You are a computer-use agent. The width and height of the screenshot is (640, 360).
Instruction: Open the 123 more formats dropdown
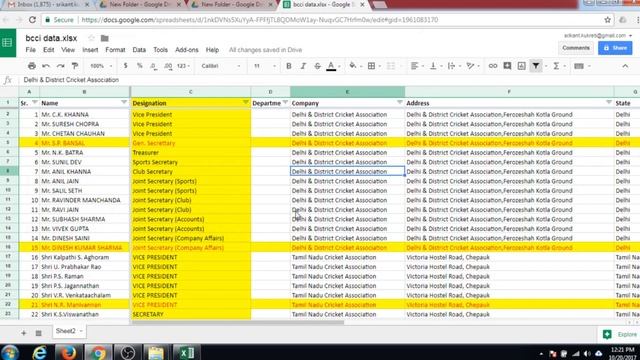183,66
